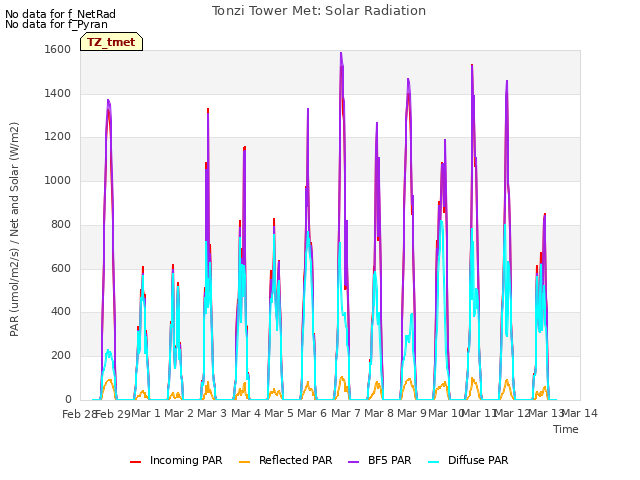Click the cyan Diffuse PAR legend swatch
This screenshot has height=480, width=640.
(434, 462)
